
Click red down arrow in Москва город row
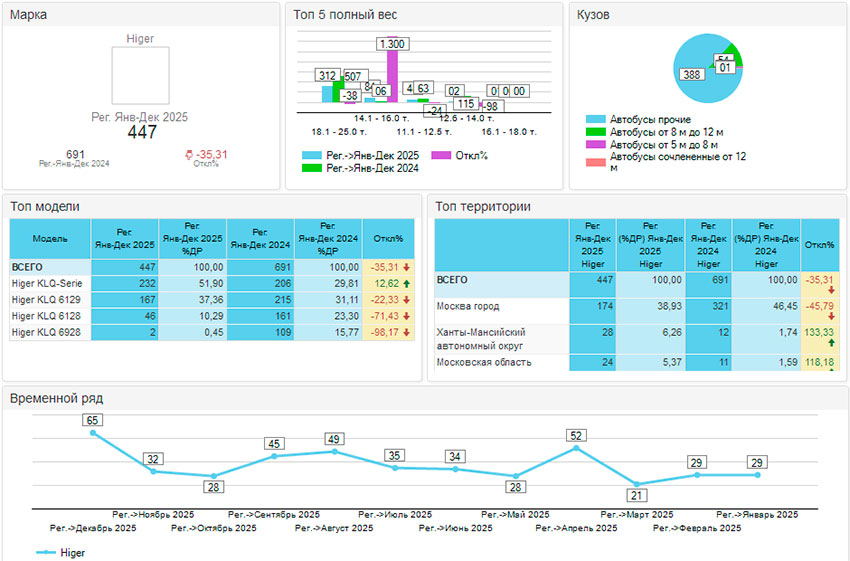point(831,316)
